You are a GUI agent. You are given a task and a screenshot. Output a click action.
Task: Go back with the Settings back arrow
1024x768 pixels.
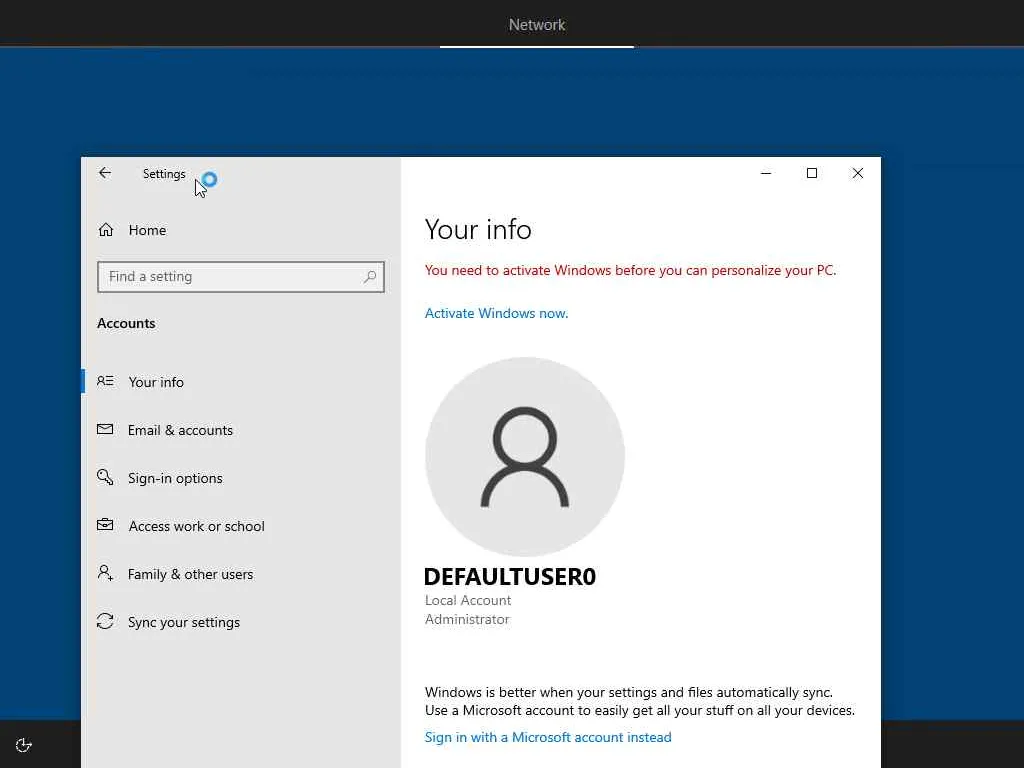coord(104,173)
